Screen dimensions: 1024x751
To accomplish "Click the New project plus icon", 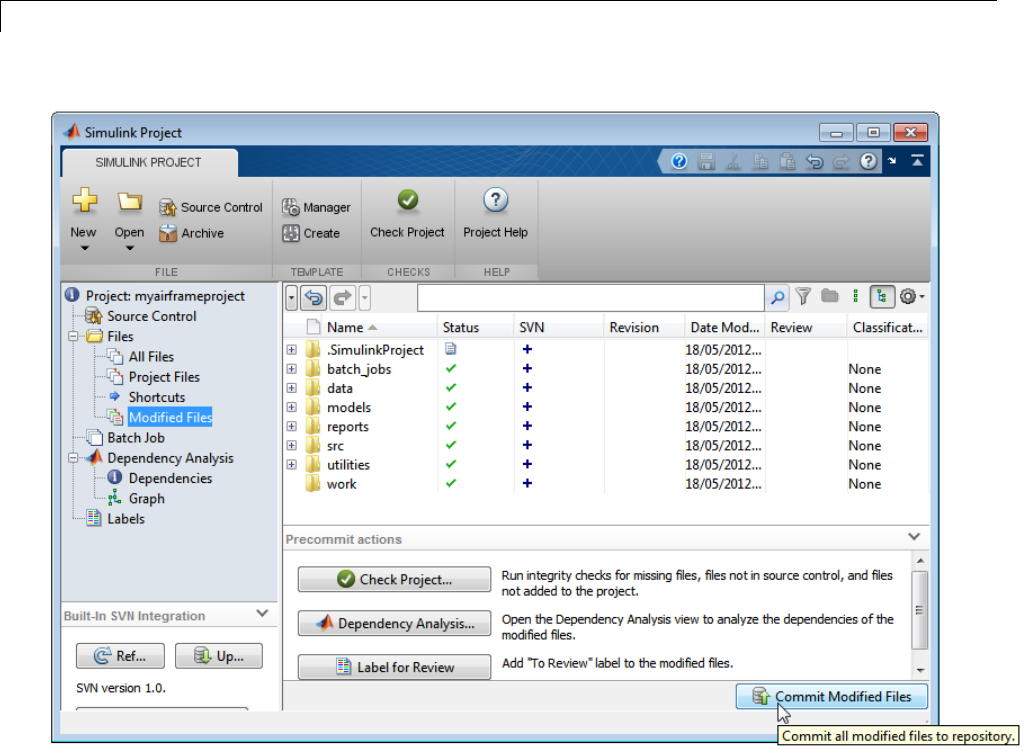I will click(x=85, y=200).
